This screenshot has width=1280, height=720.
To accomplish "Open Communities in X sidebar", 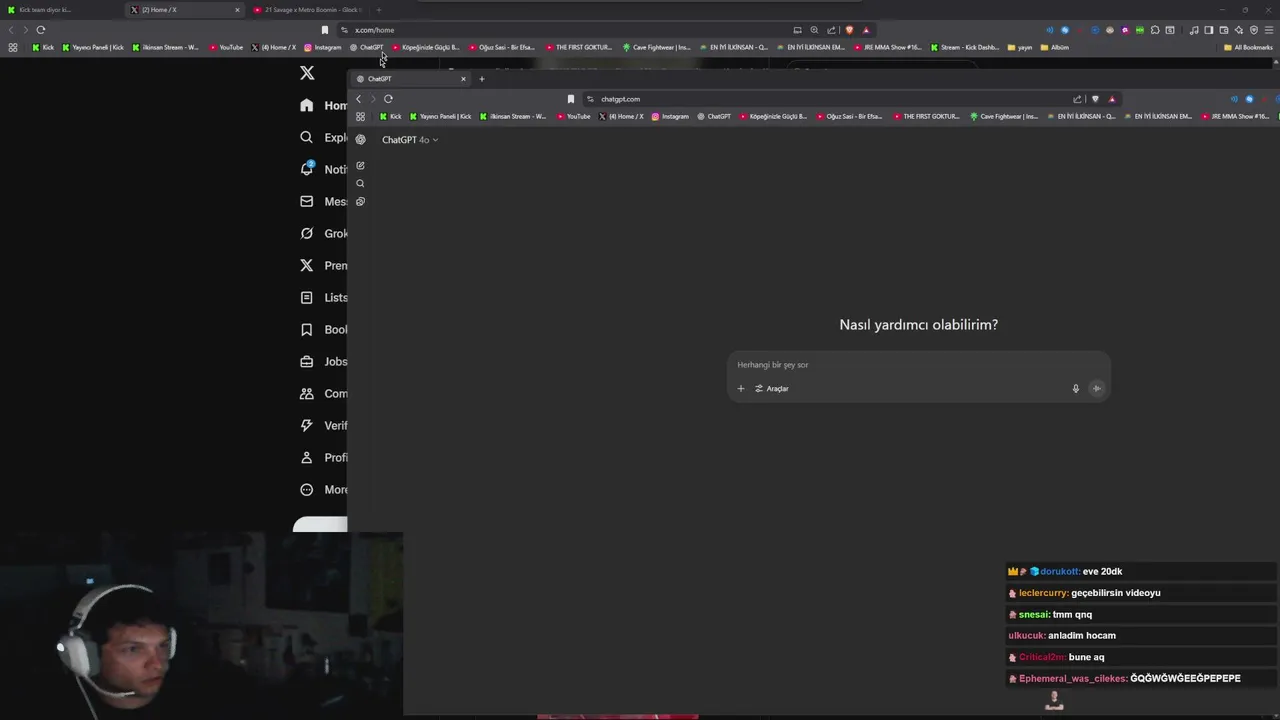I will pyautogui.click(x=323, y=393).
